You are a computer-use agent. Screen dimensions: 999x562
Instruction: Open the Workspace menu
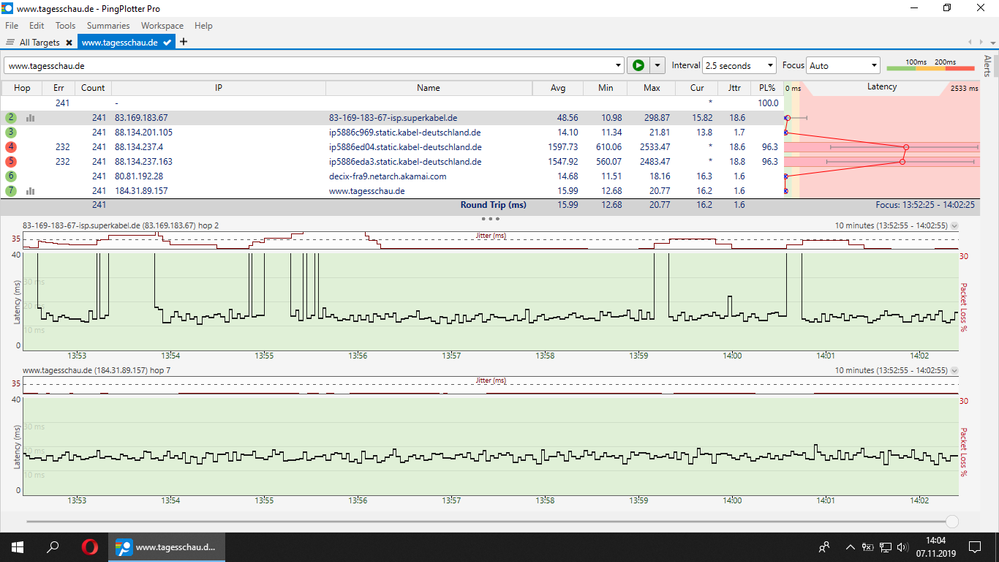[x=162, y=25]
